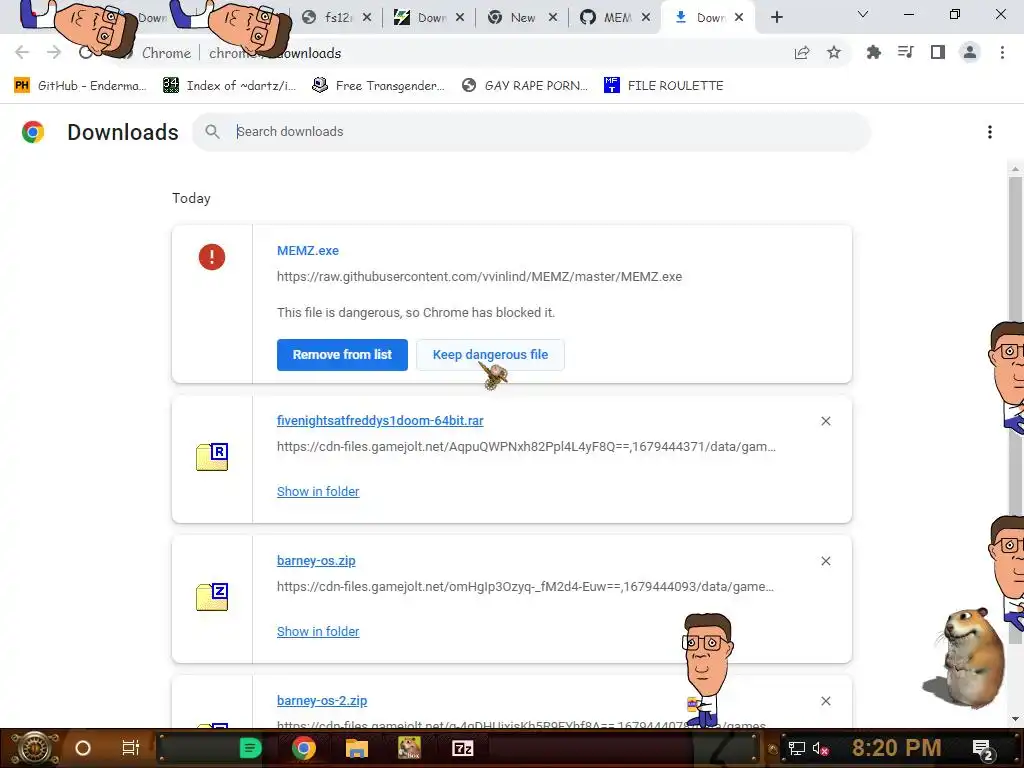This screenshot has width=1024, height=768.
Task: Open fivenightsatfreddys1doom-64bit.rar download
Action: [x=380, y=421]
